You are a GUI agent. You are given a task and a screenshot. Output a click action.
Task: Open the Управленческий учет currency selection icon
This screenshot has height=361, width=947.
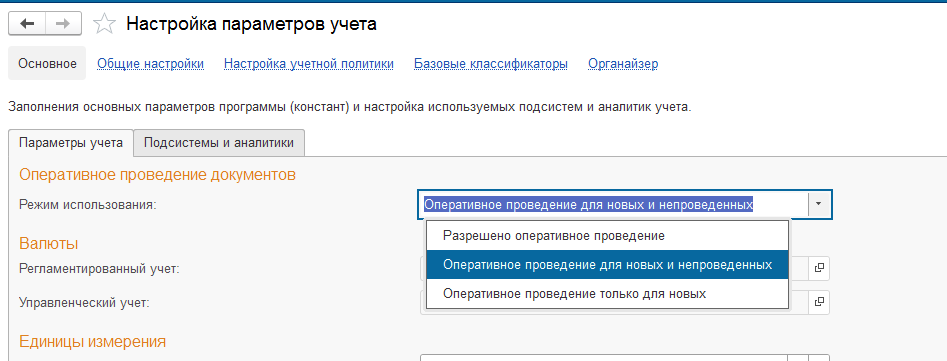pos(819,302)
